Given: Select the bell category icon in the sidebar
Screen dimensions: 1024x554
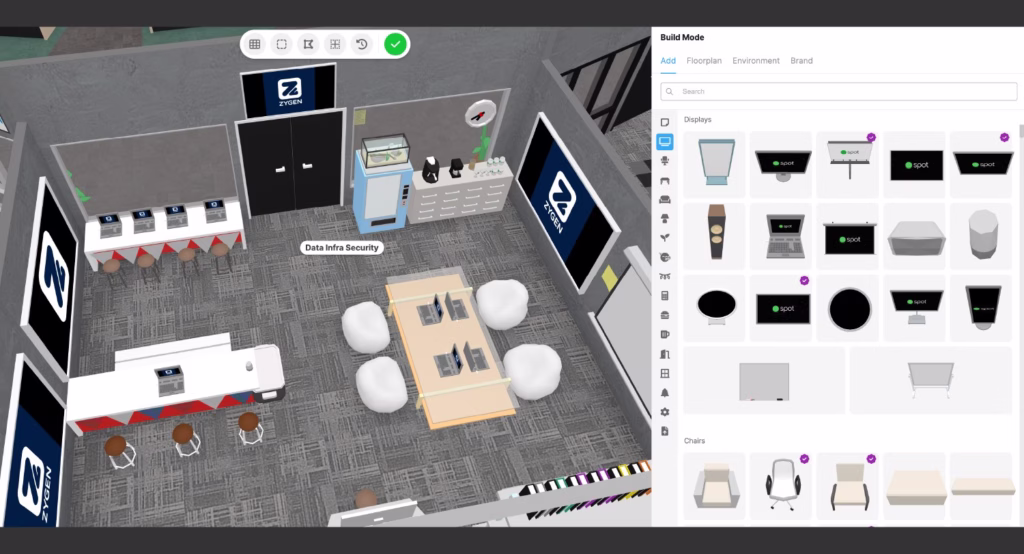Looking at the screenshot, I should (665, 393).
